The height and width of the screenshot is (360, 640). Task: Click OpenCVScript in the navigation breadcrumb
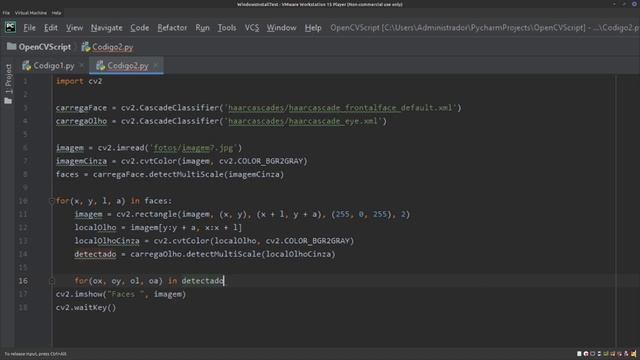point(44,47)
